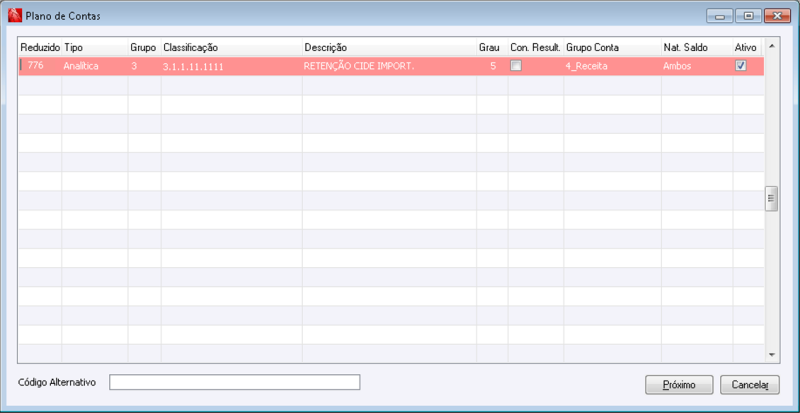Select classification 3.1.1.11.1111 cell
Screen dimensions: 800x413
tap(232, 66)
